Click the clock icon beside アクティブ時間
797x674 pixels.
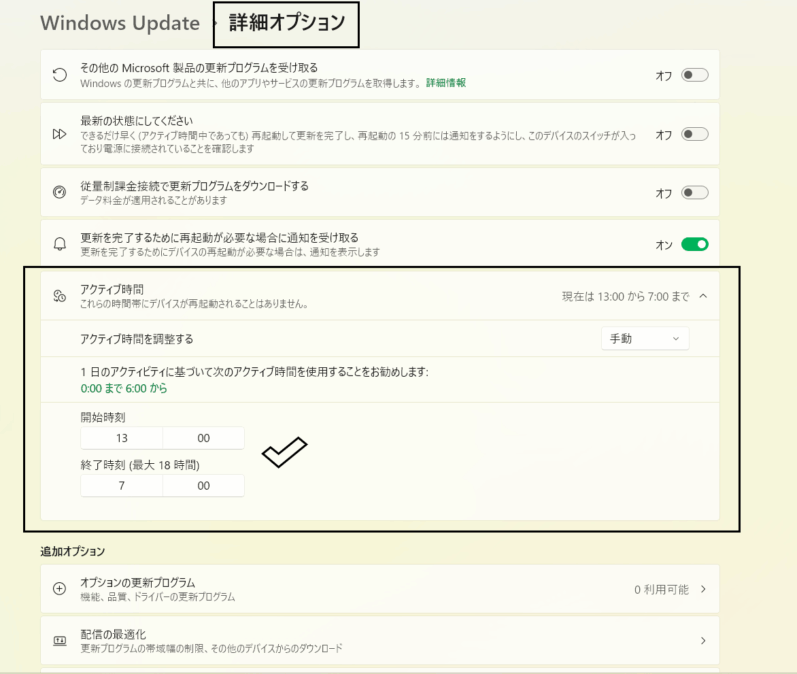click(59, 296)
